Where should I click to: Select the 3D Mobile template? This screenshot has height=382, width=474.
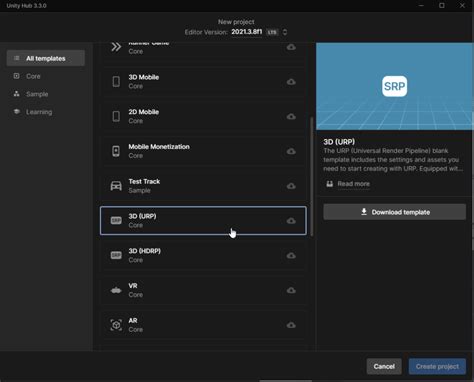click(x=203, y=82)
